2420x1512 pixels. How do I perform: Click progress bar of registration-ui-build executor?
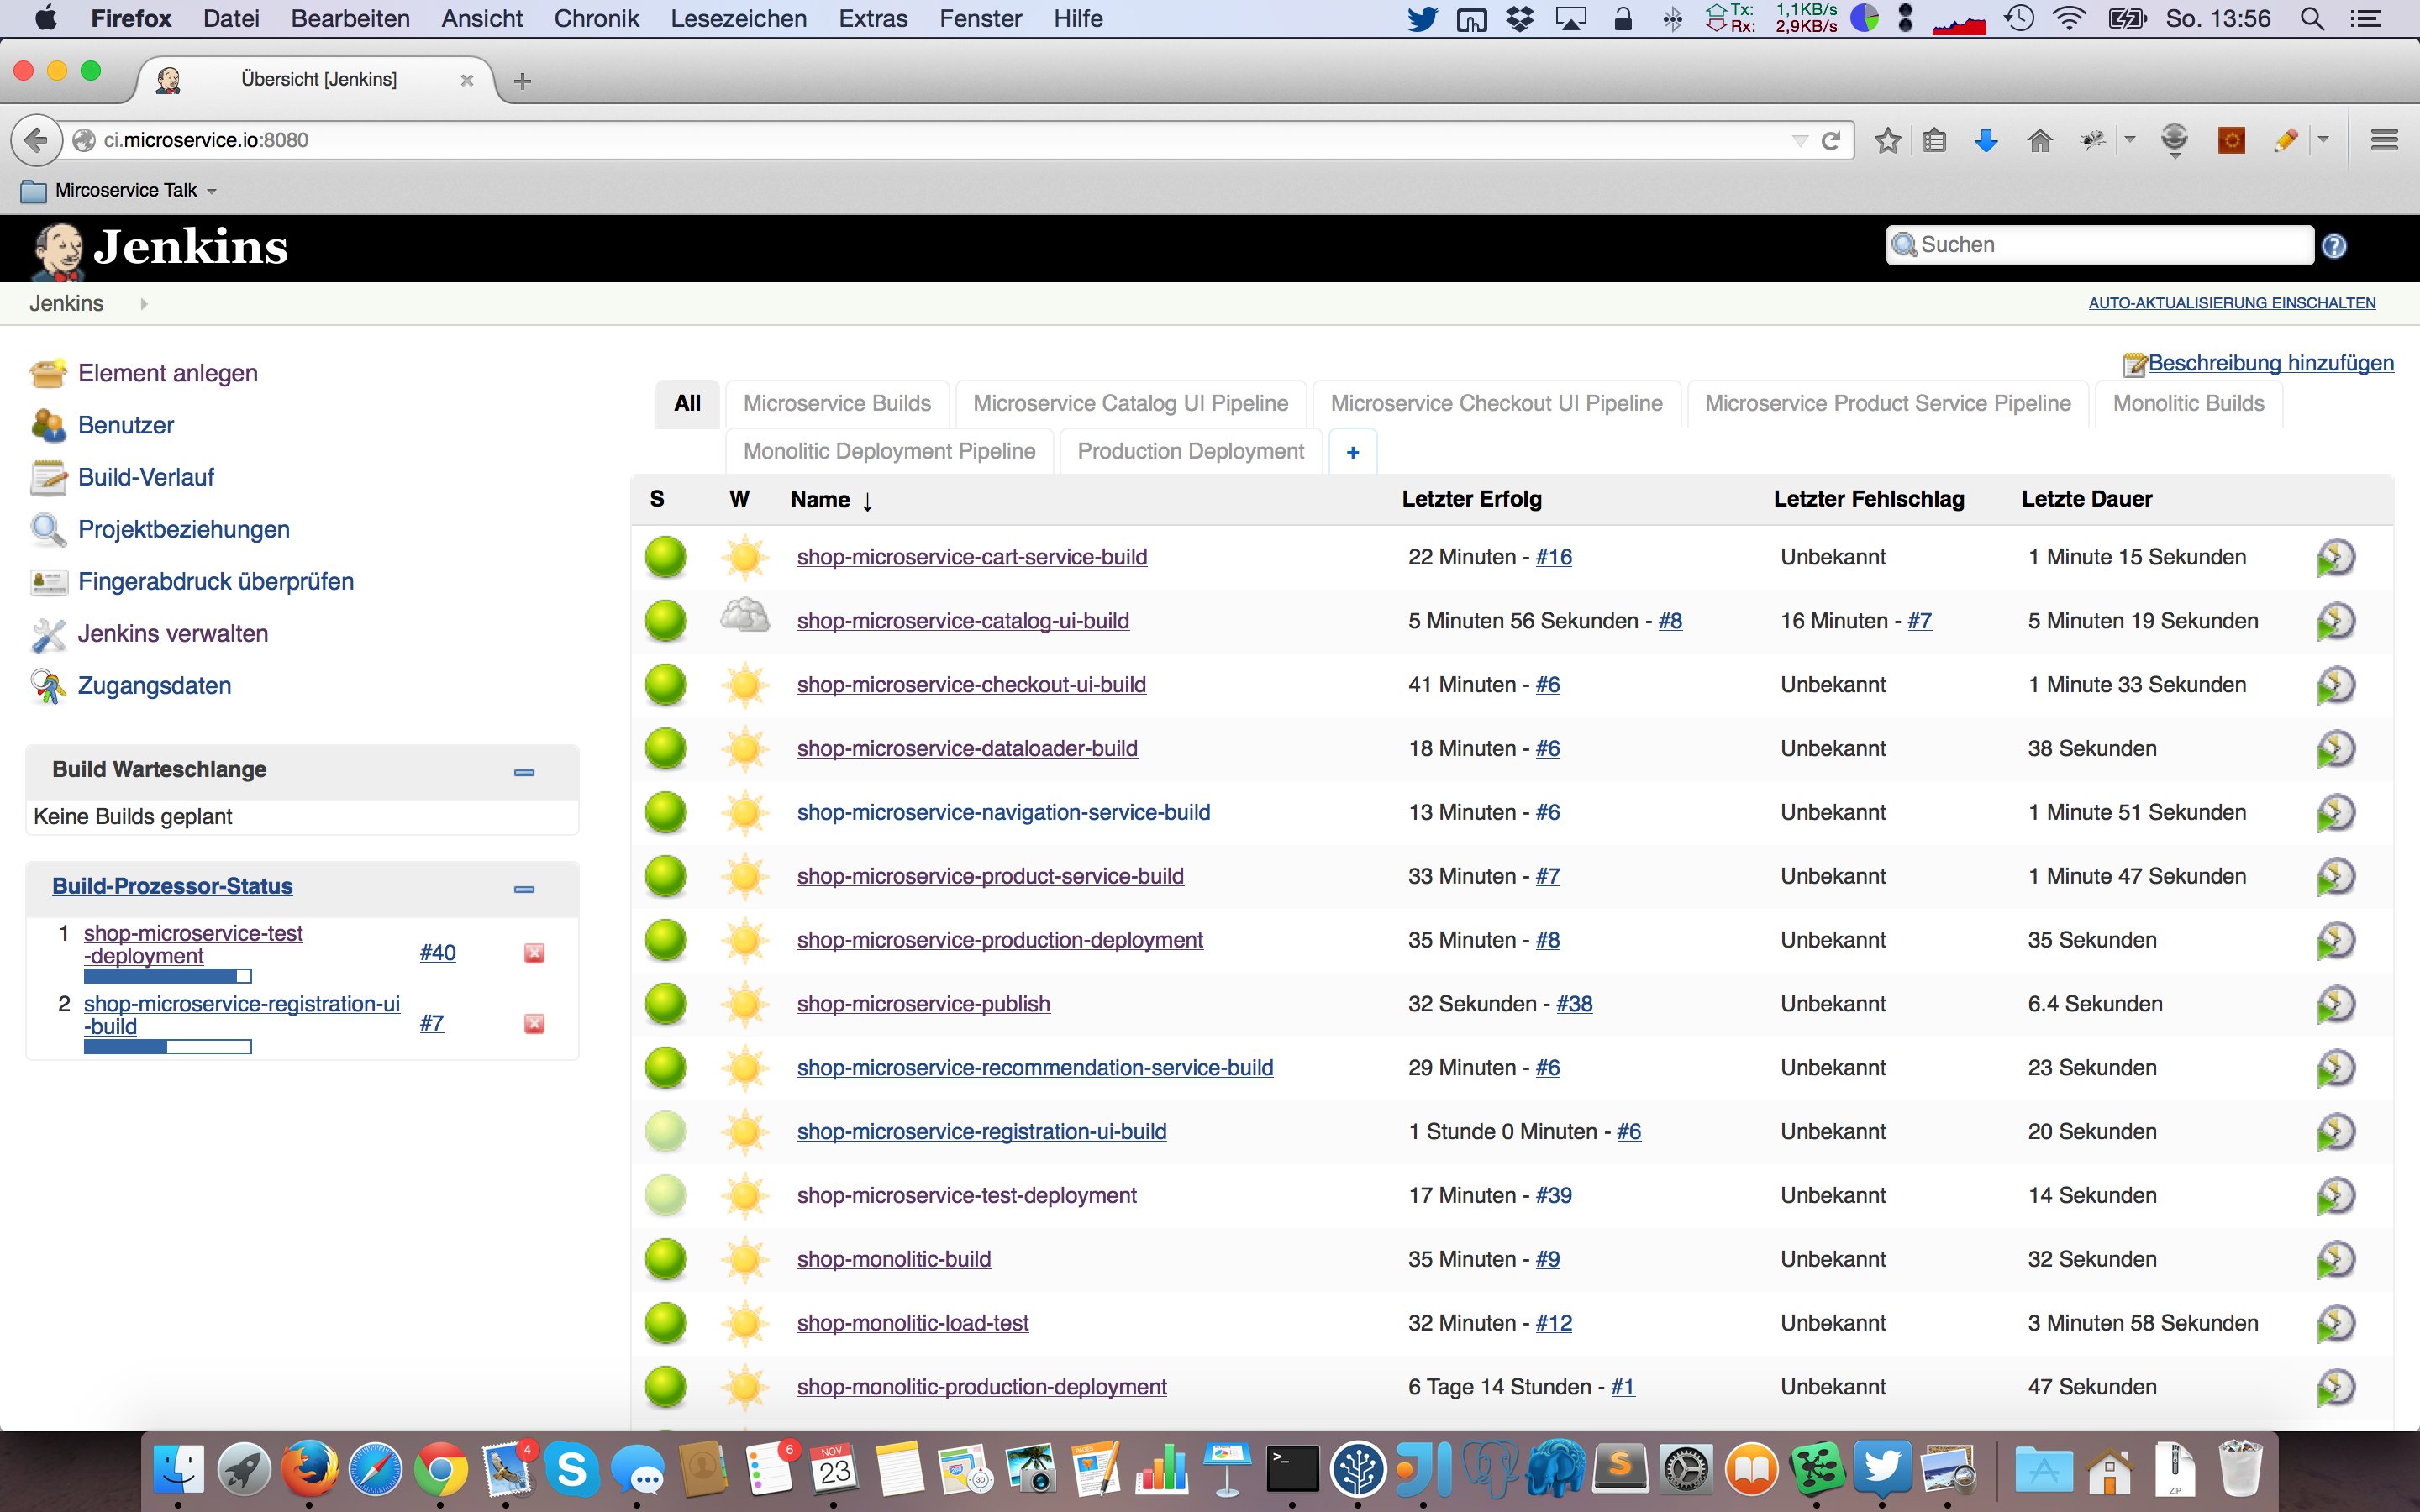click(167, 1046)
